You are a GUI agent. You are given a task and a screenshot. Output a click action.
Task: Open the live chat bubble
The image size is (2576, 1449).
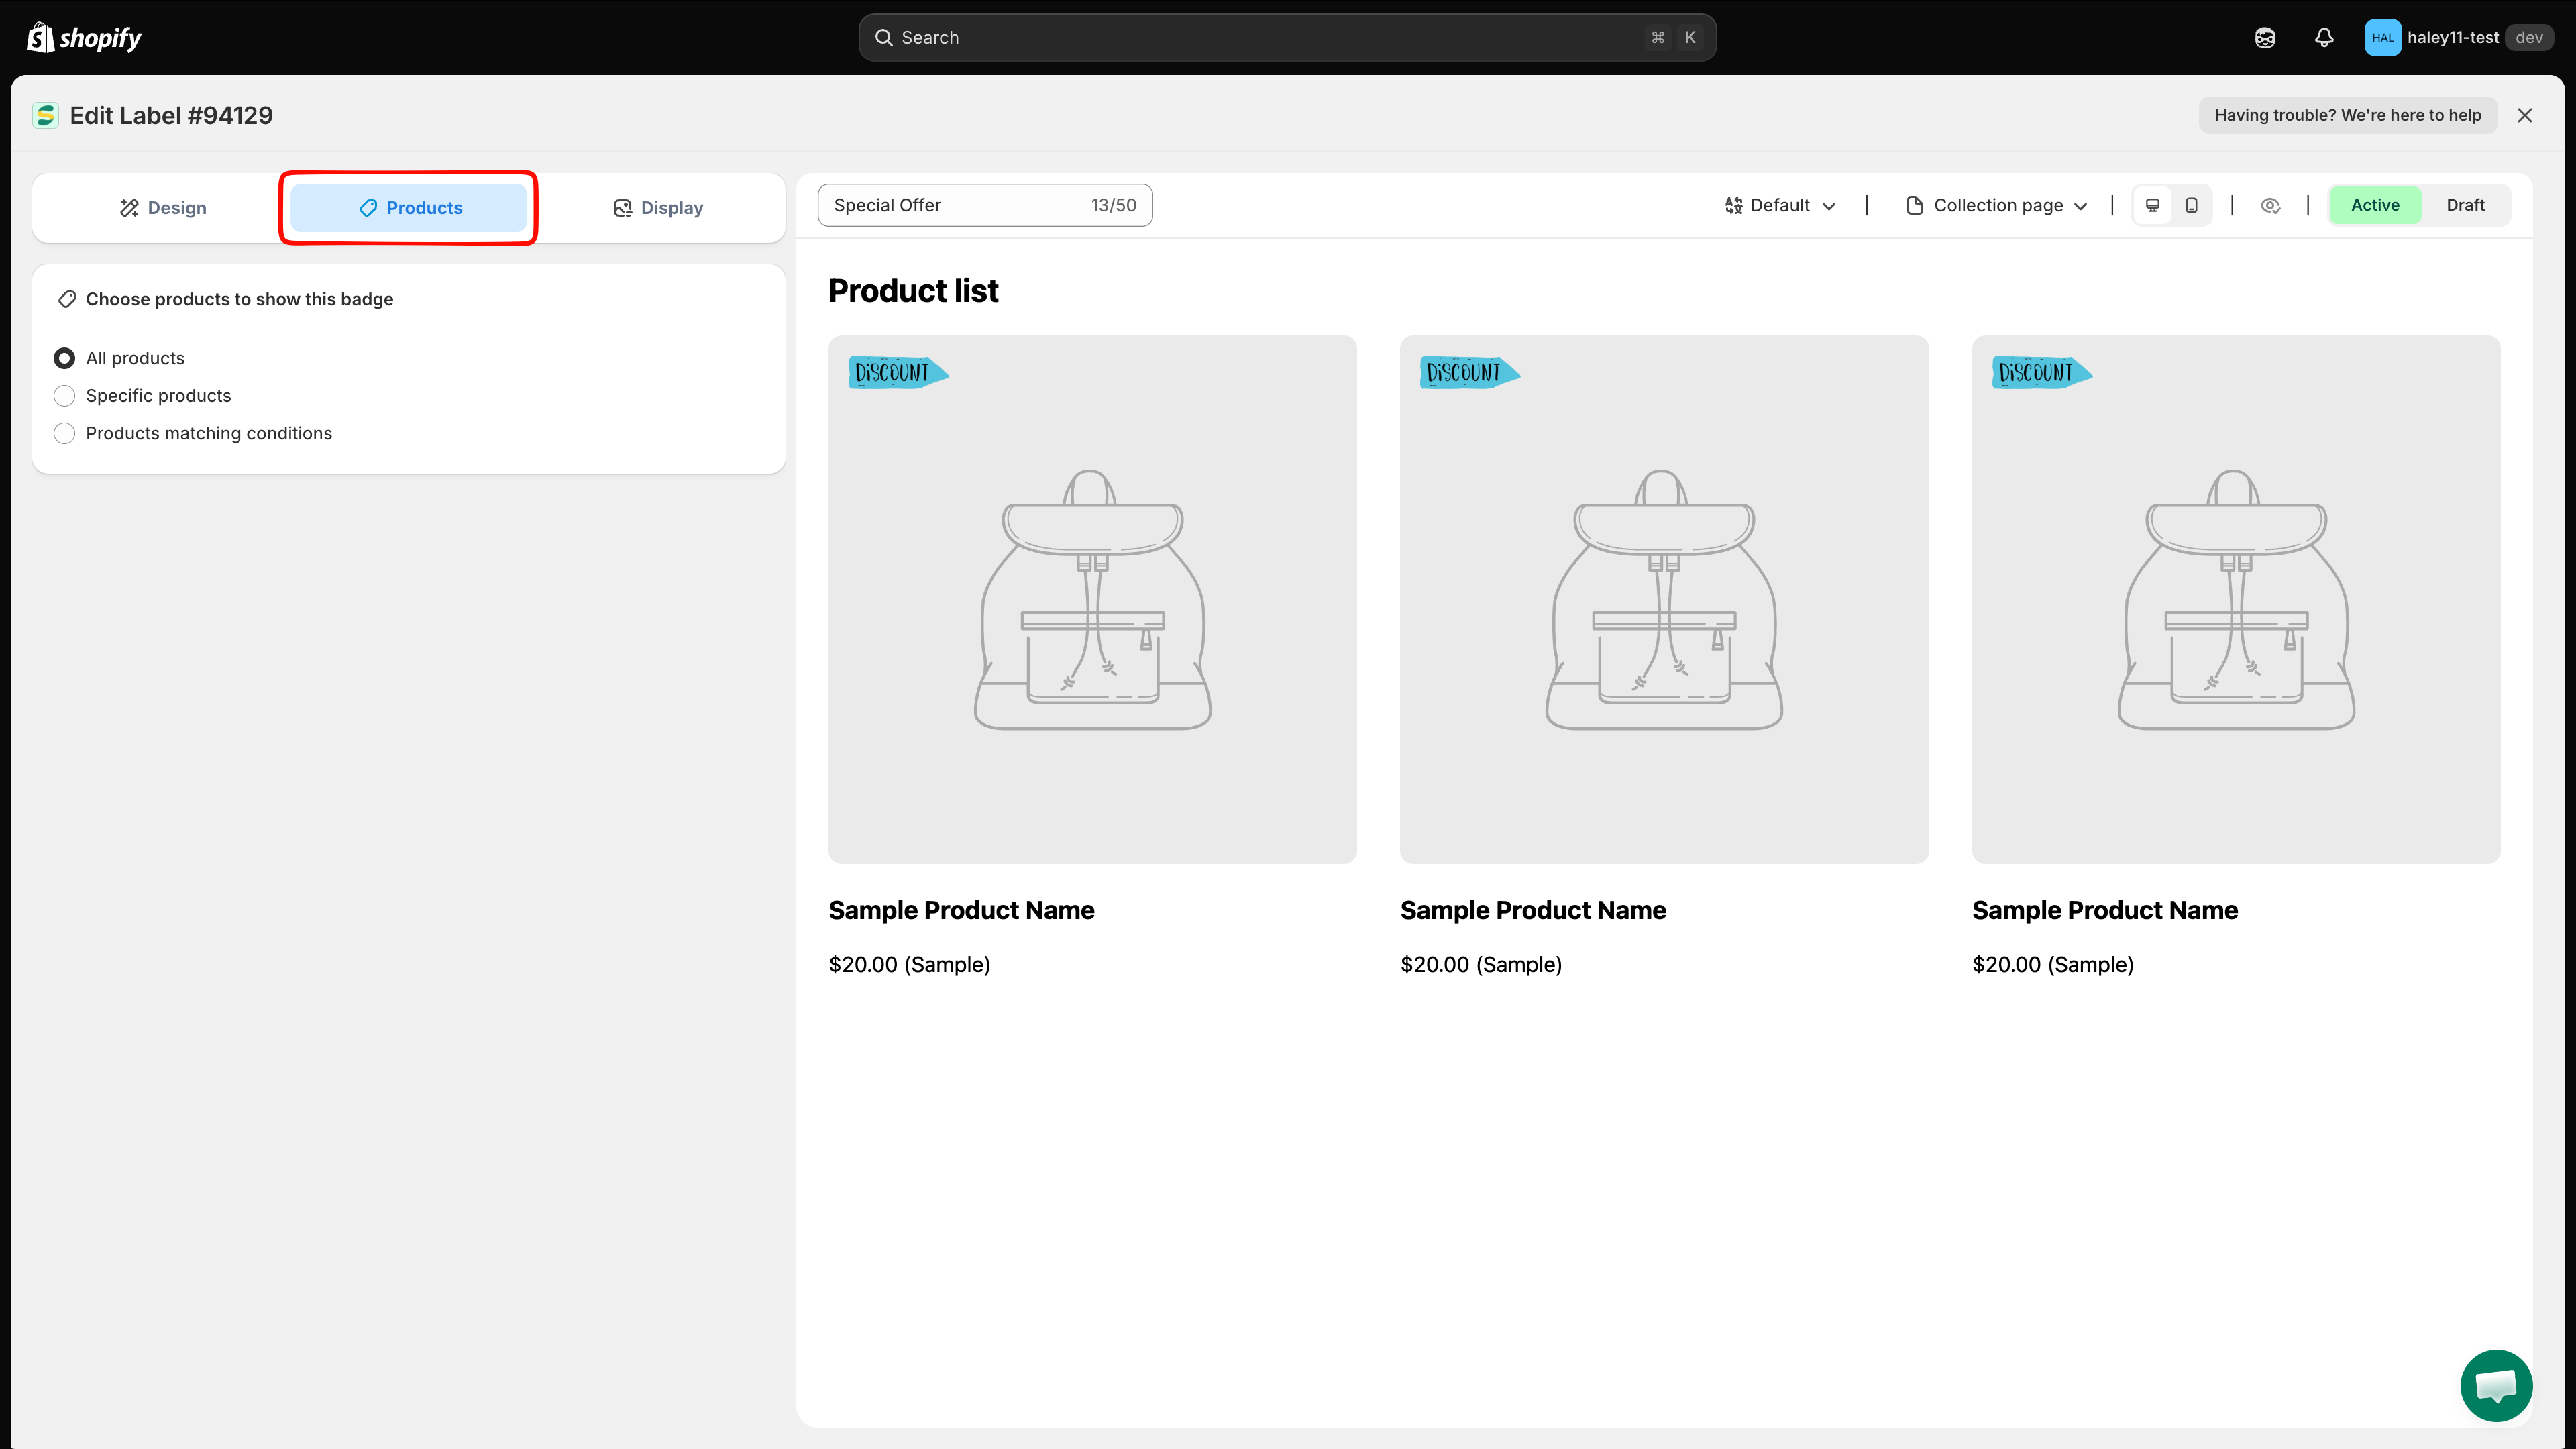(2496, 1385)
